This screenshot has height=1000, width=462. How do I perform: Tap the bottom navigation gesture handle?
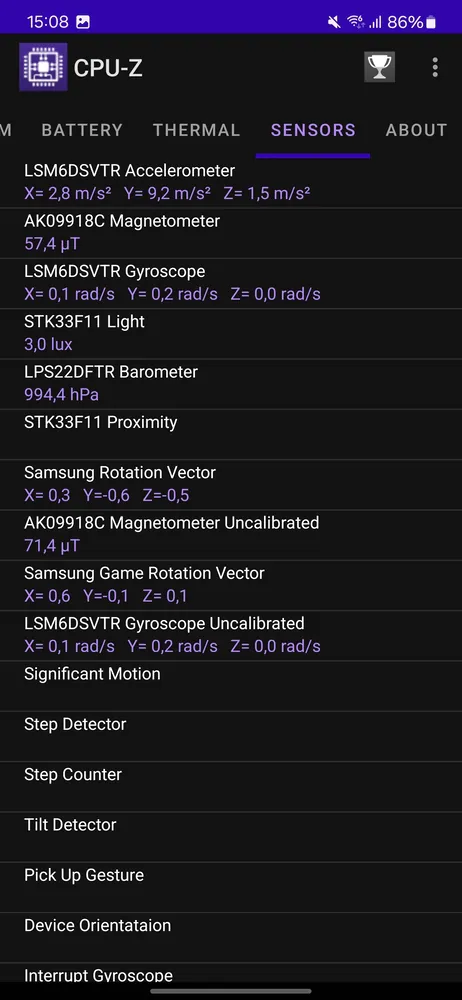click(231, 991)
